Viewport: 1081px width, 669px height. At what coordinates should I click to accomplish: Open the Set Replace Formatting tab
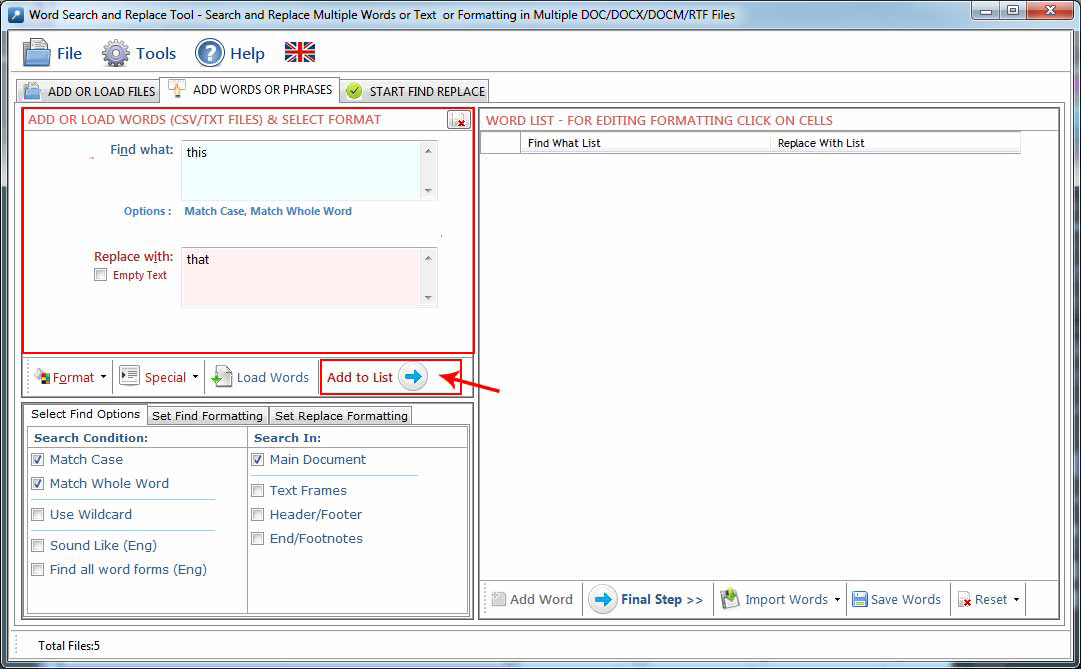pos(341,416)
